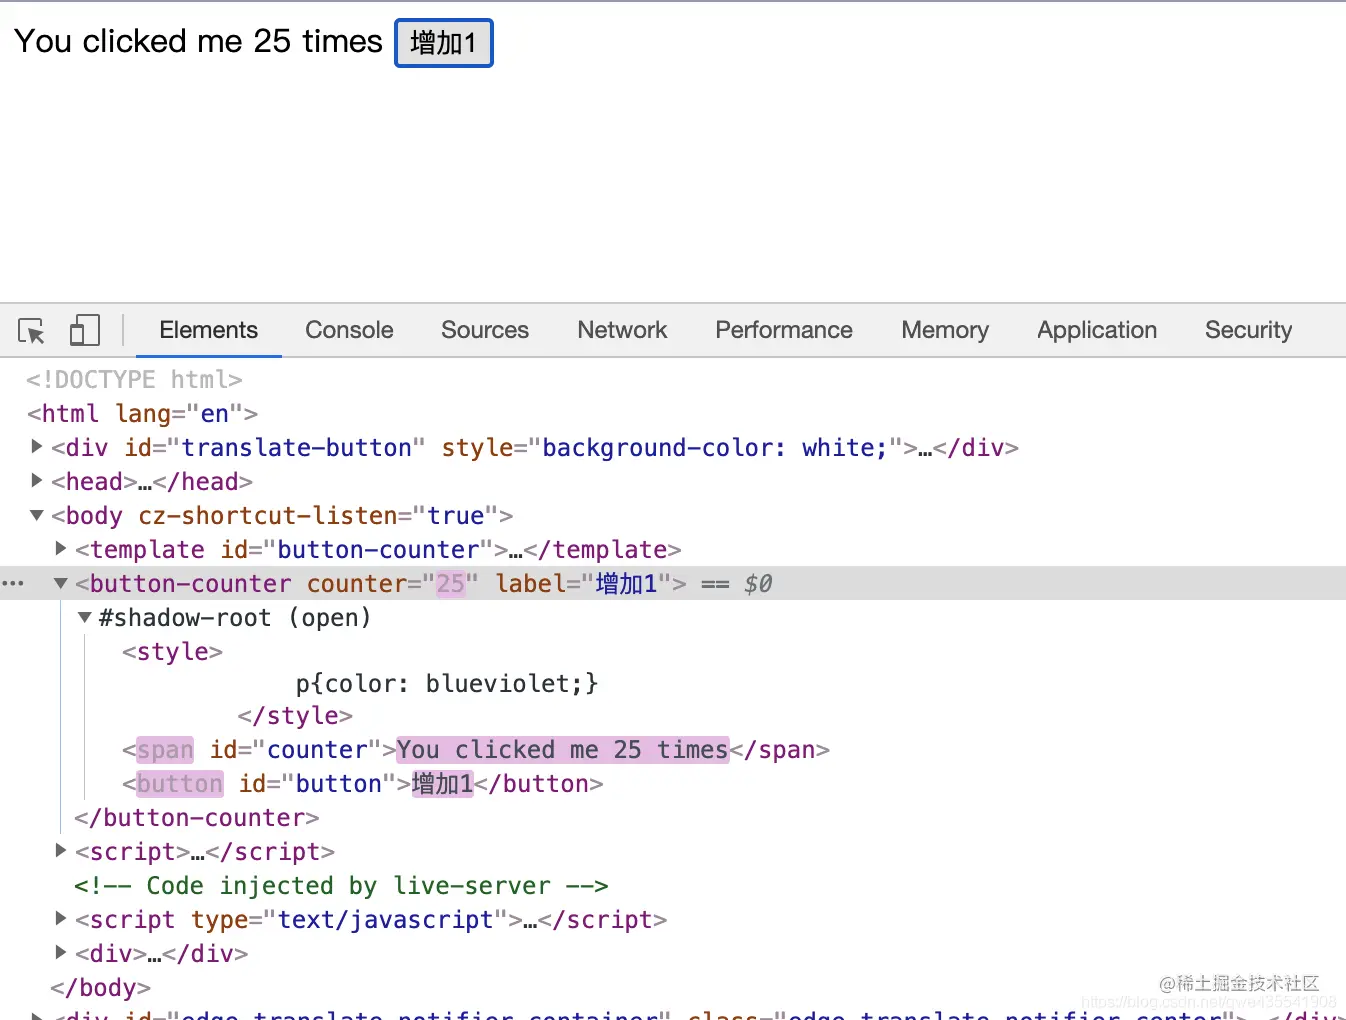Open the Memory tab
Viewport: 1346px width, 1020px height.
[x=945, y=330]
